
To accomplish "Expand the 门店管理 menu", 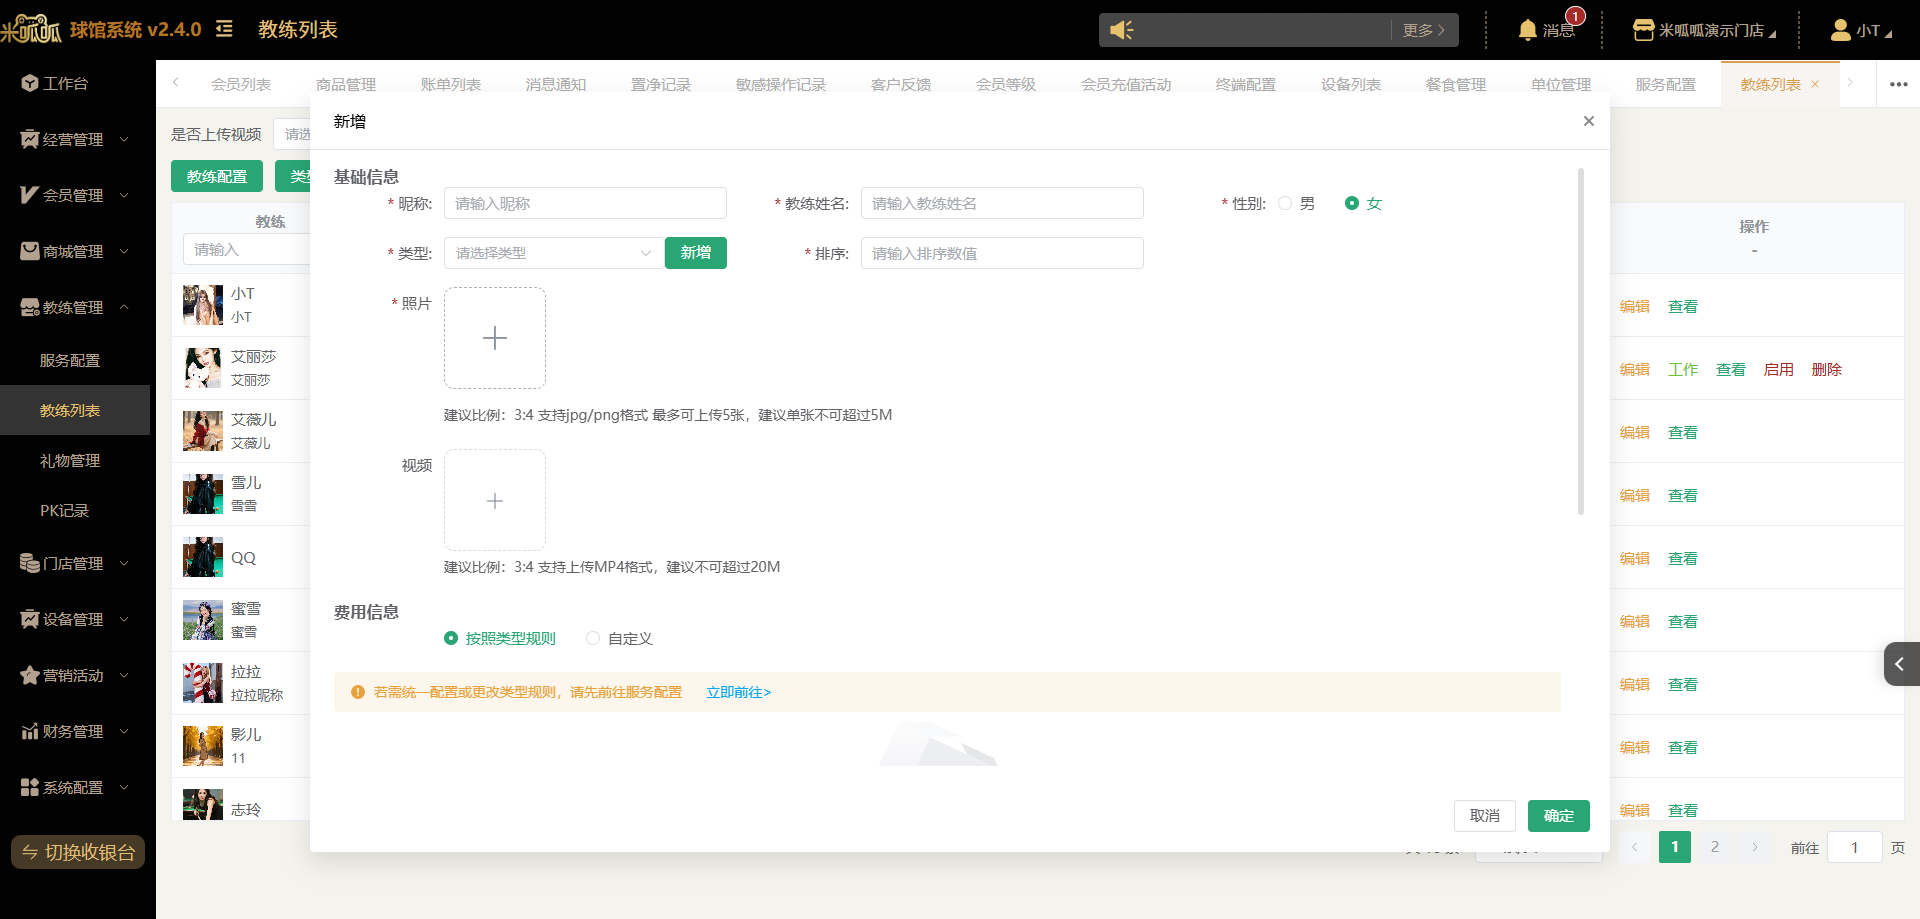I will 124,563.
